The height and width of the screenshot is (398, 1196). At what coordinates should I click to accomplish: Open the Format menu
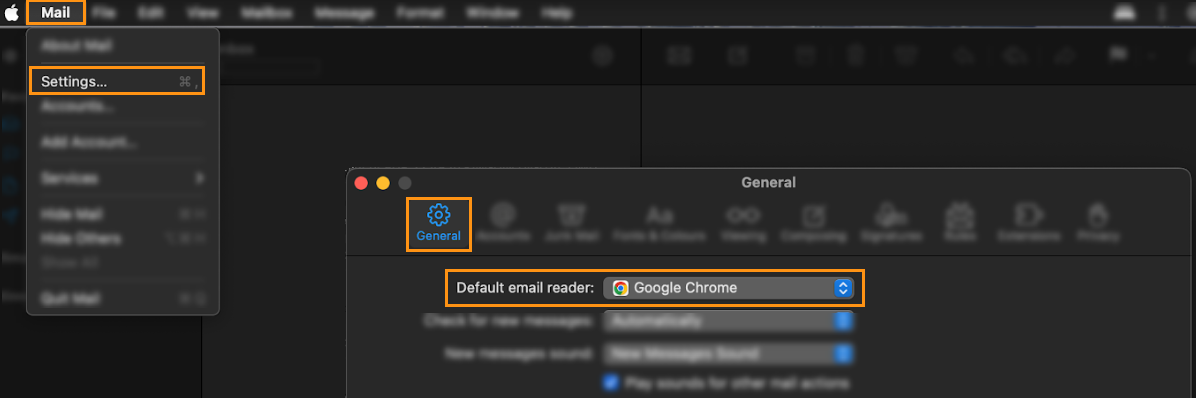click(x=420, y=13)
